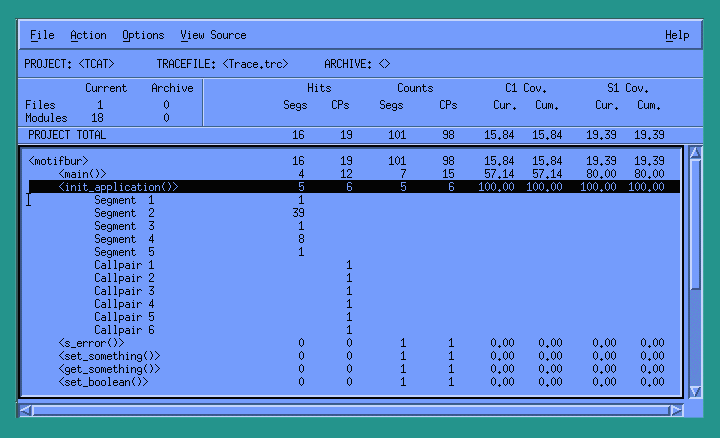Click the vertical scrollbar thumb
This screenshot has width=720, height=438.
696,225
